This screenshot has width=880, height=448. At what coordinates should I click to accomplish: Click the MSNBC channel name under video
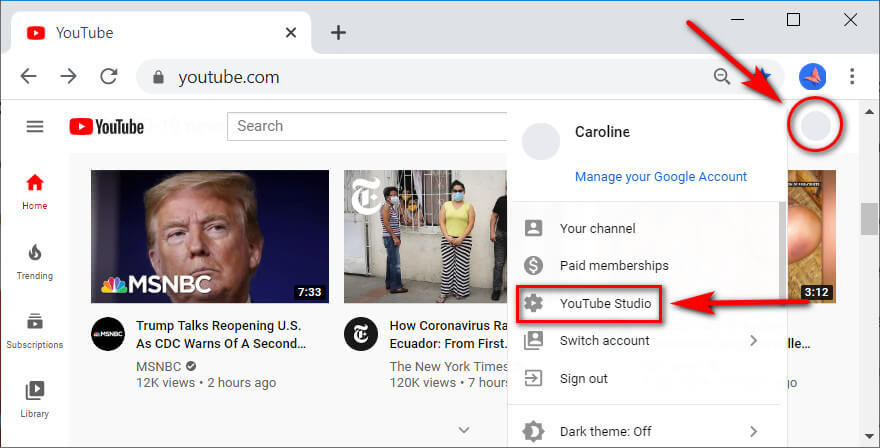(158, 367)
